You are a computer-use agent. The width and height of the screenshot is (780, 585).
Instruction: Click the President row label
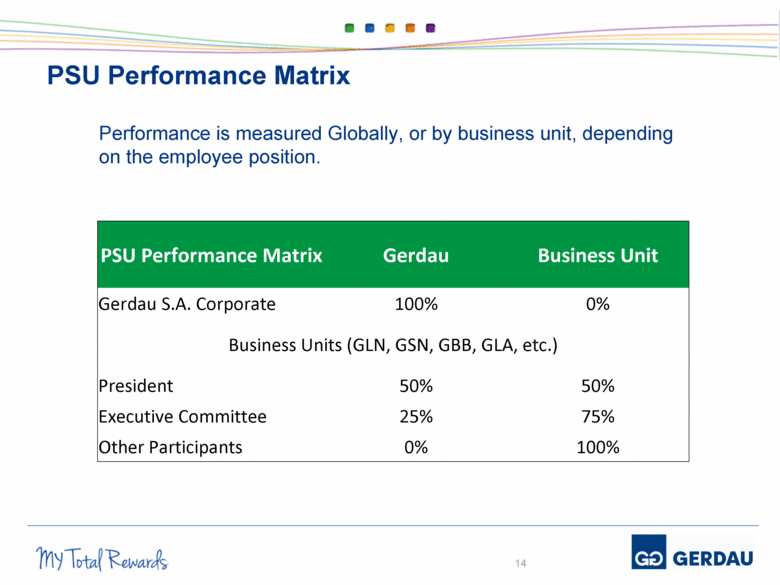coord(135,386)
